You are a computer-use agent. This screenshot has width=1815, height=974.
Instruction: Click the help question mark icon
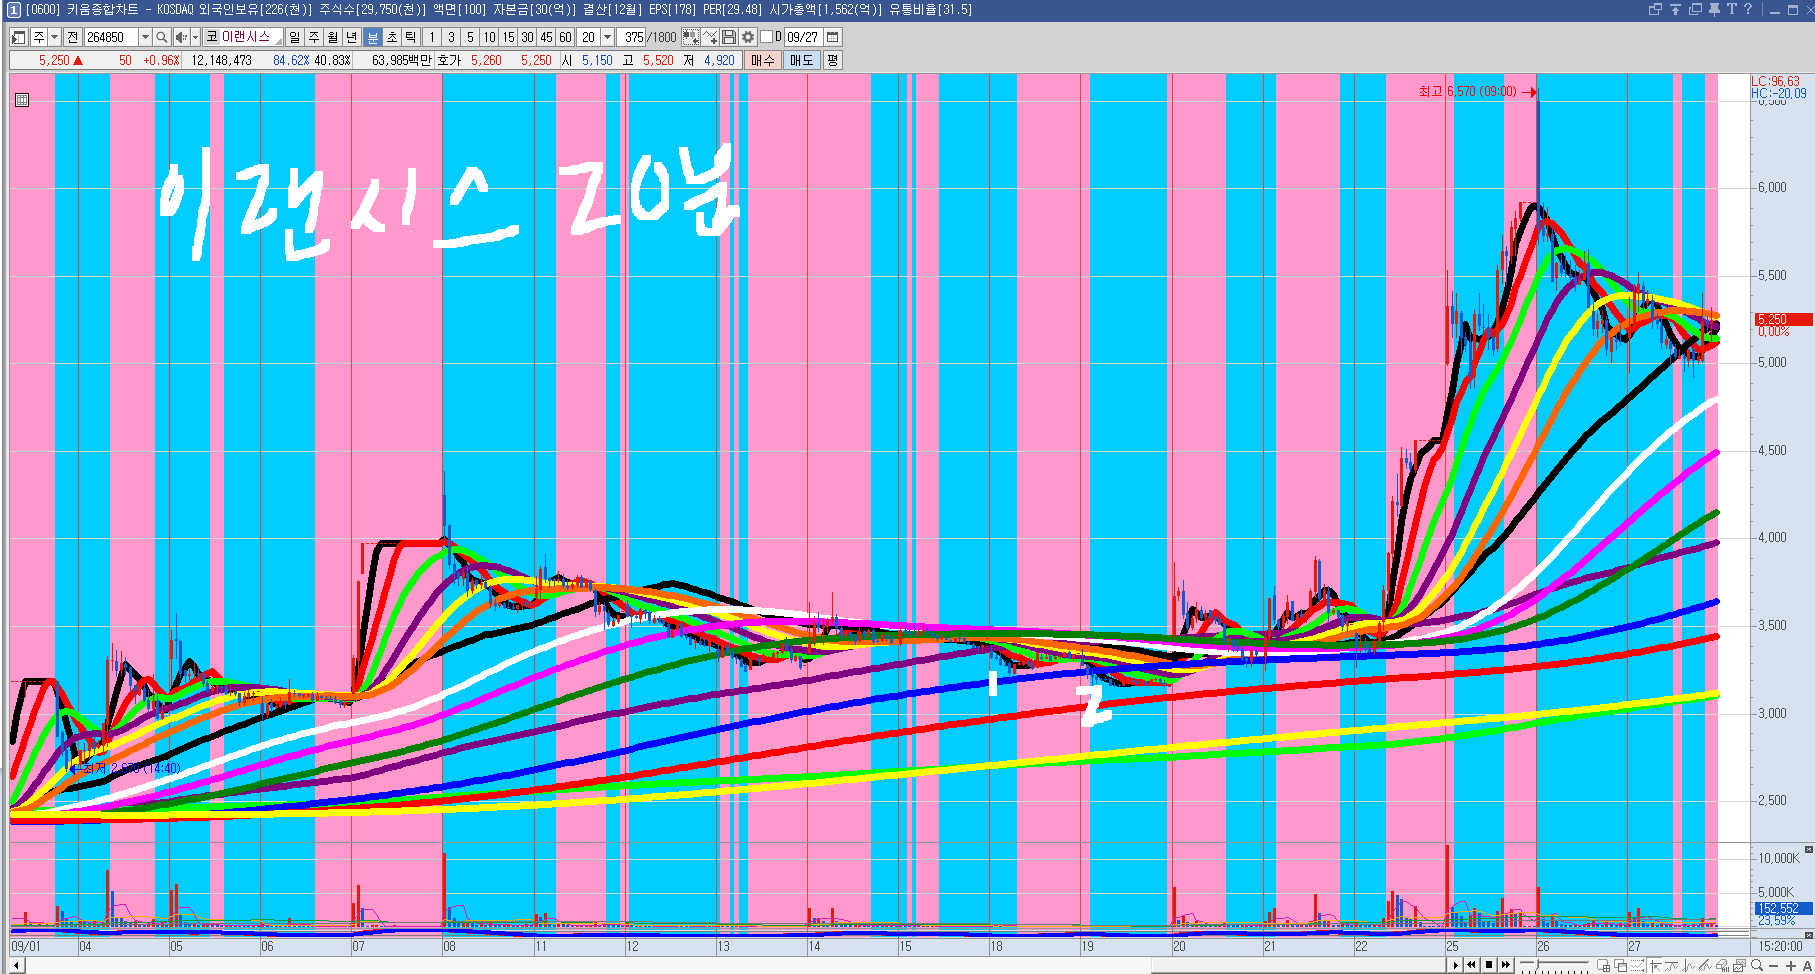(1747, 9)
